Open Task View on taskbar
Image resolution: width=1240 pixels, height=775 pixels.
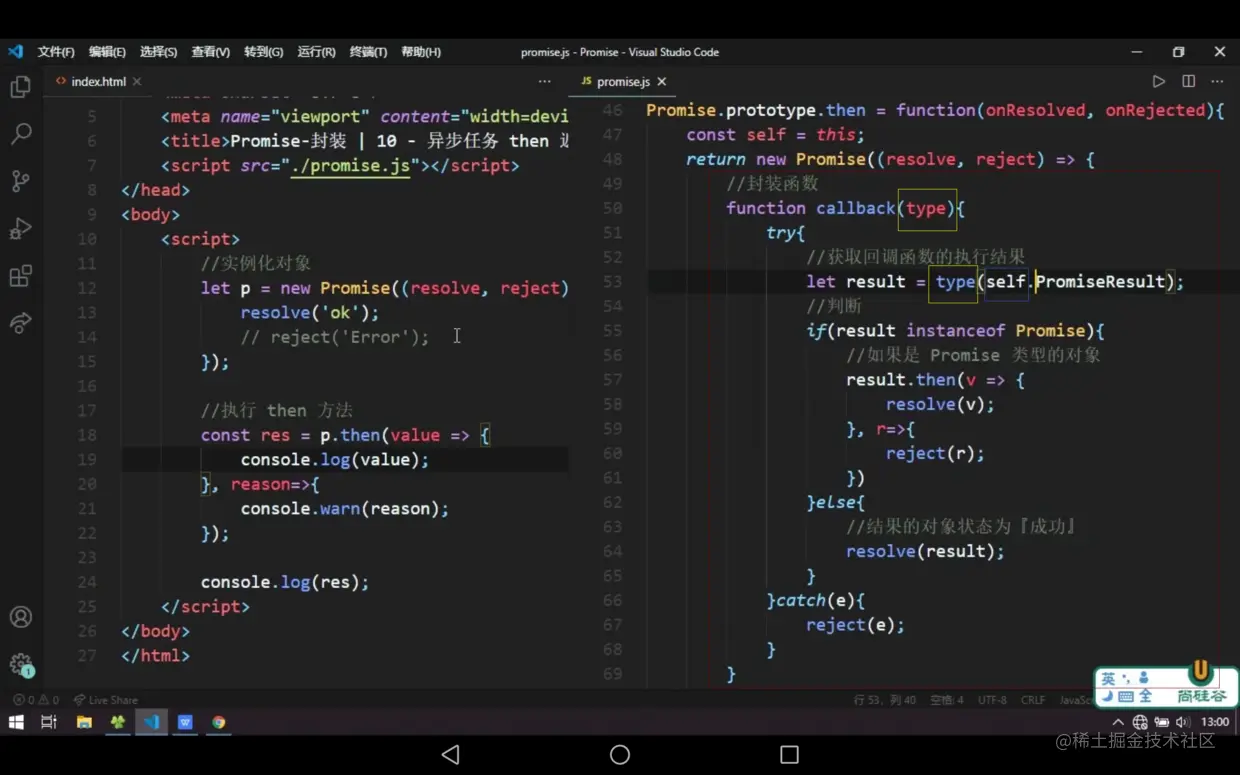click(x=48, y=722)
